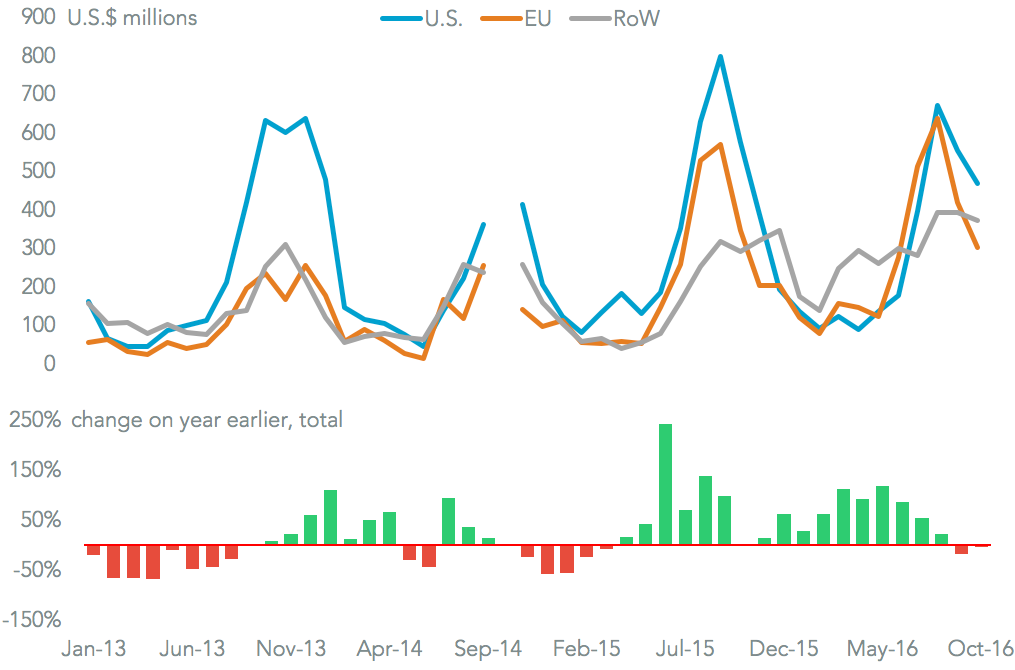The height and width of the screenshot is (670, 1015).
Task: Click the 500 y-axis value label
Action: (36, 171)
